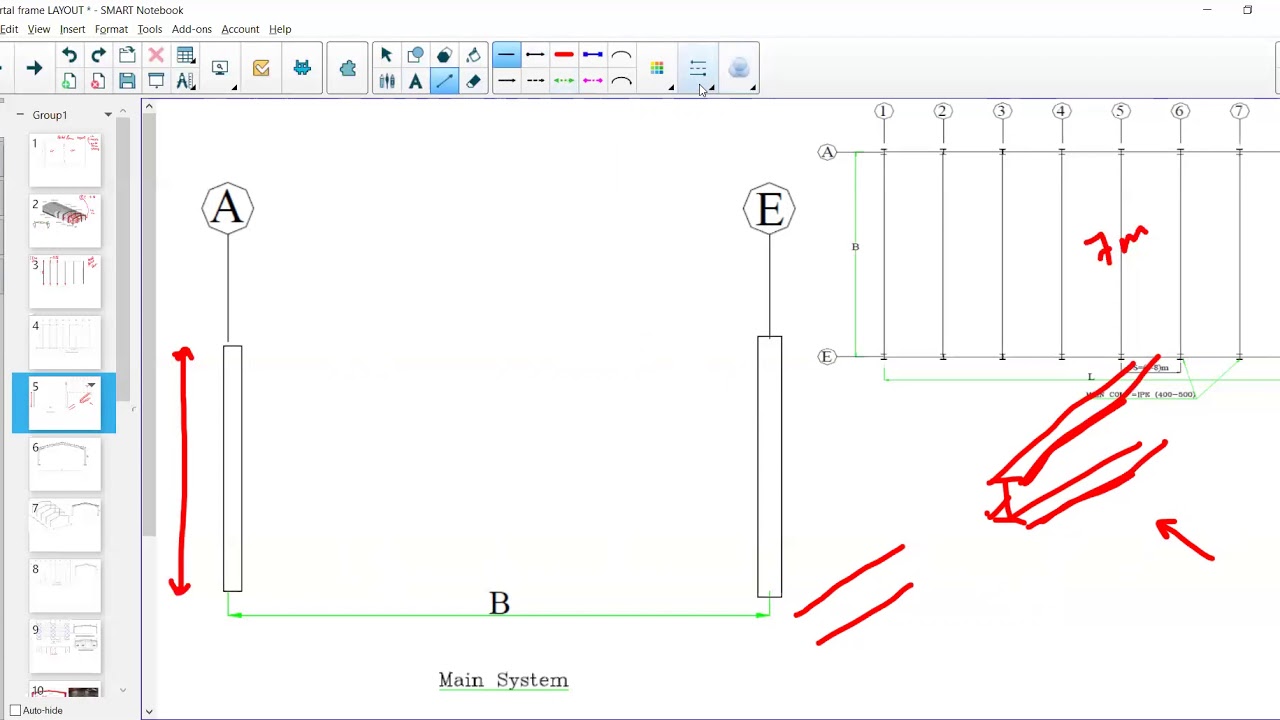Select the Fill bucket tool
Screen dimensions: 1280x720
click(474, 55)
